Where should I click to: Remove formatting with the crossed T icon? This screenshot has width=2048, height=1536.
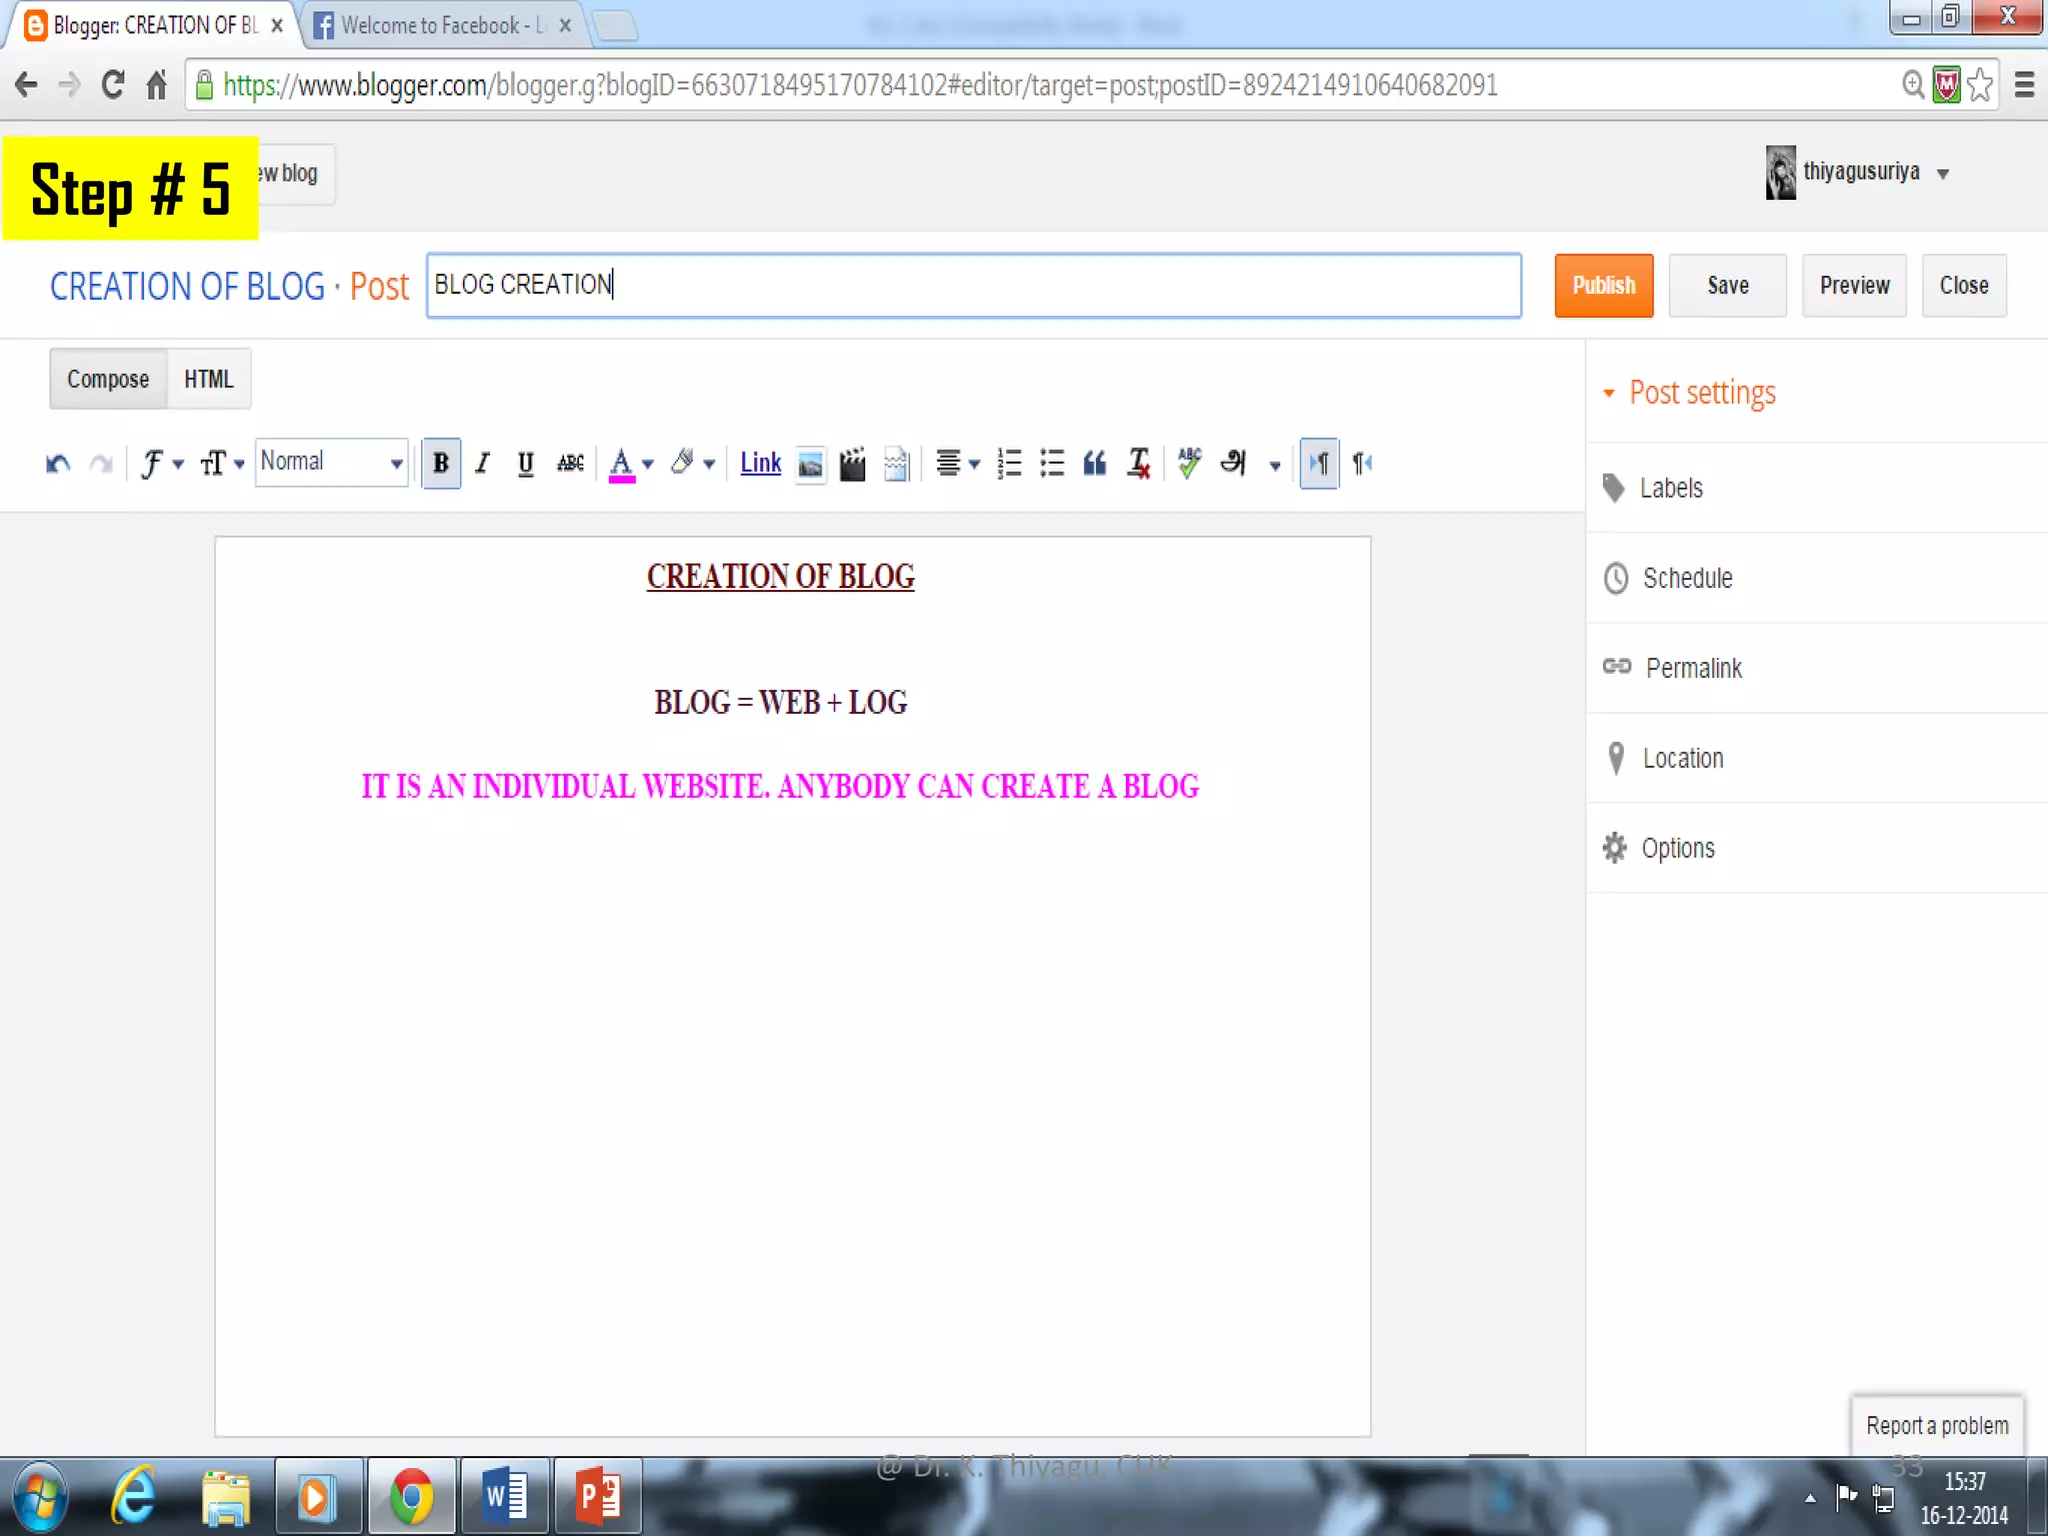pos(1139,463)
